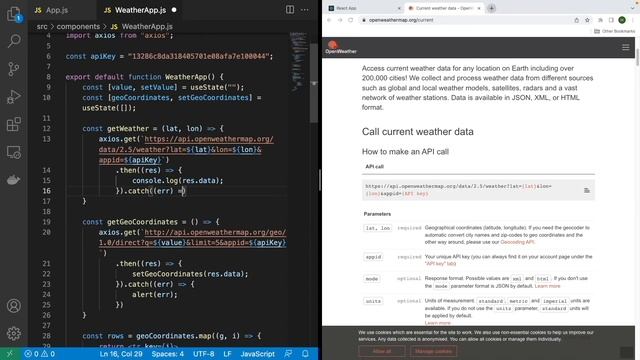
Task: Open the Run and Debug view
Action: [14, 96]
